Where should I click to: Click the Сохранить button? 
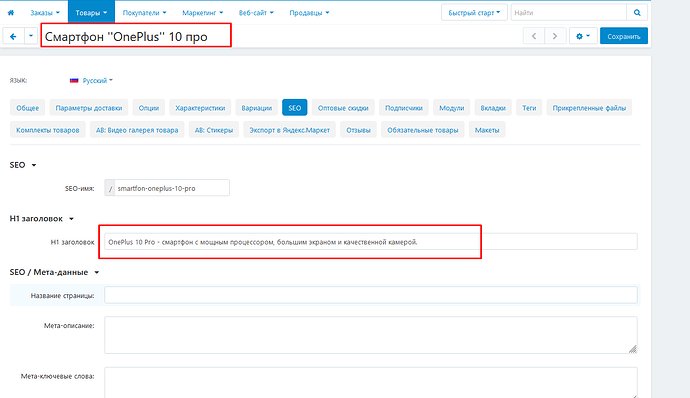tap(624, 36)
